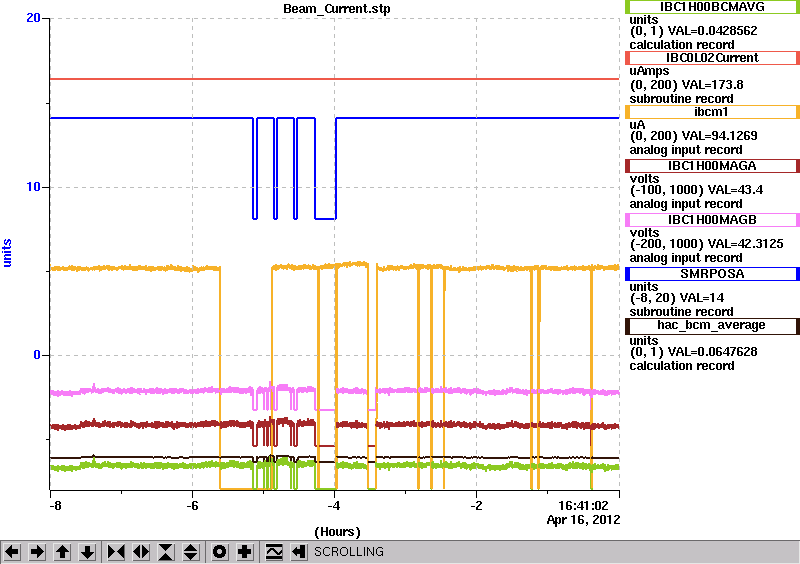
Task: Pan the graph up with the up arrow
Action: [62, 552]
